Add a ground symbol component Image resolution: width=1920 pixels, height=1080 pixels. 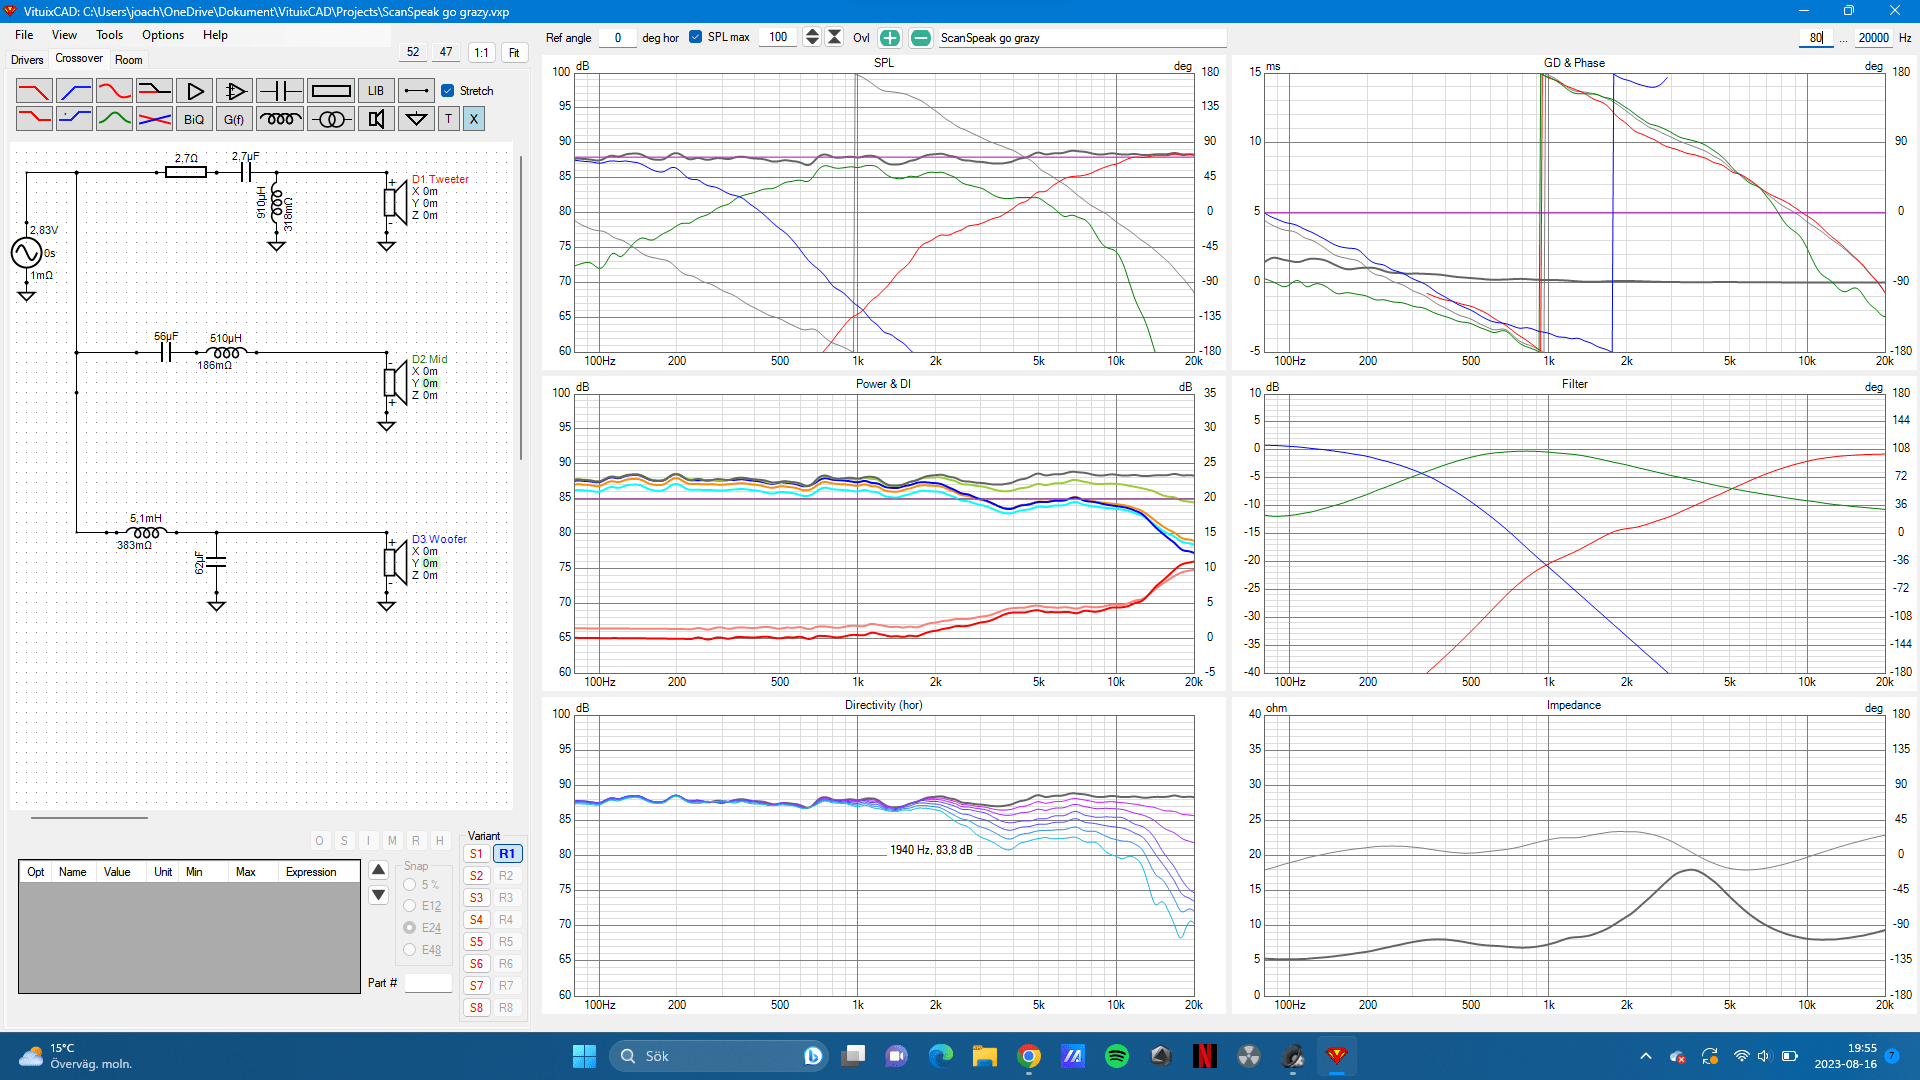coord(416,119)
